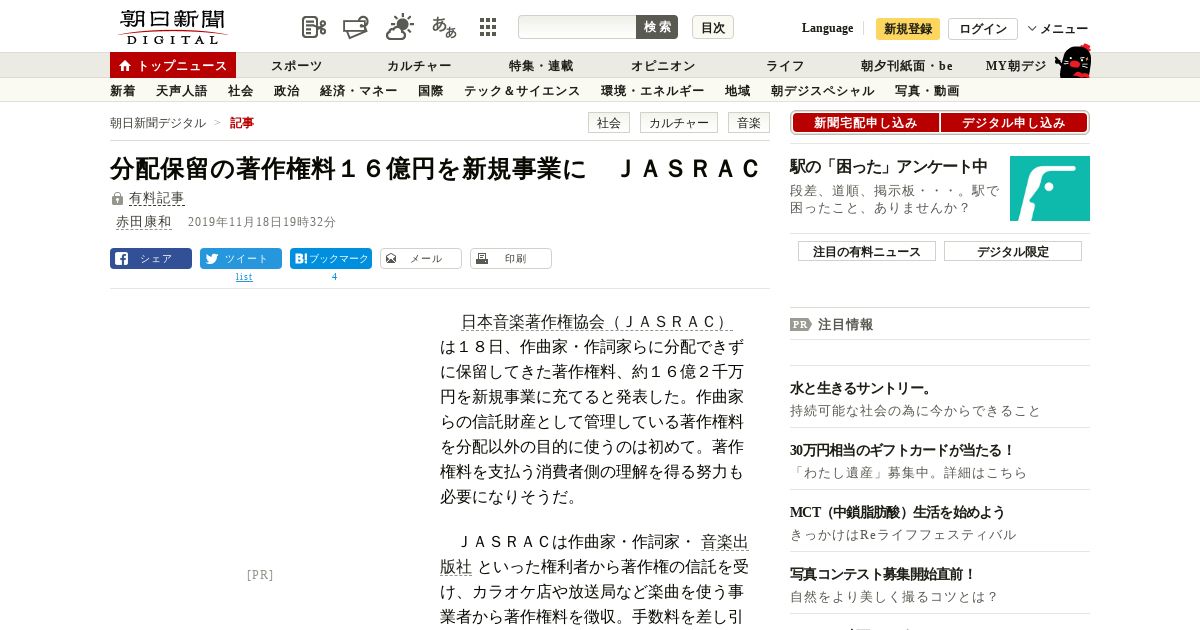Viewport: 1200px width, 630px height.
Task: Click 新聞宅配申し込み red button
Action: click(x=865, y=122)
